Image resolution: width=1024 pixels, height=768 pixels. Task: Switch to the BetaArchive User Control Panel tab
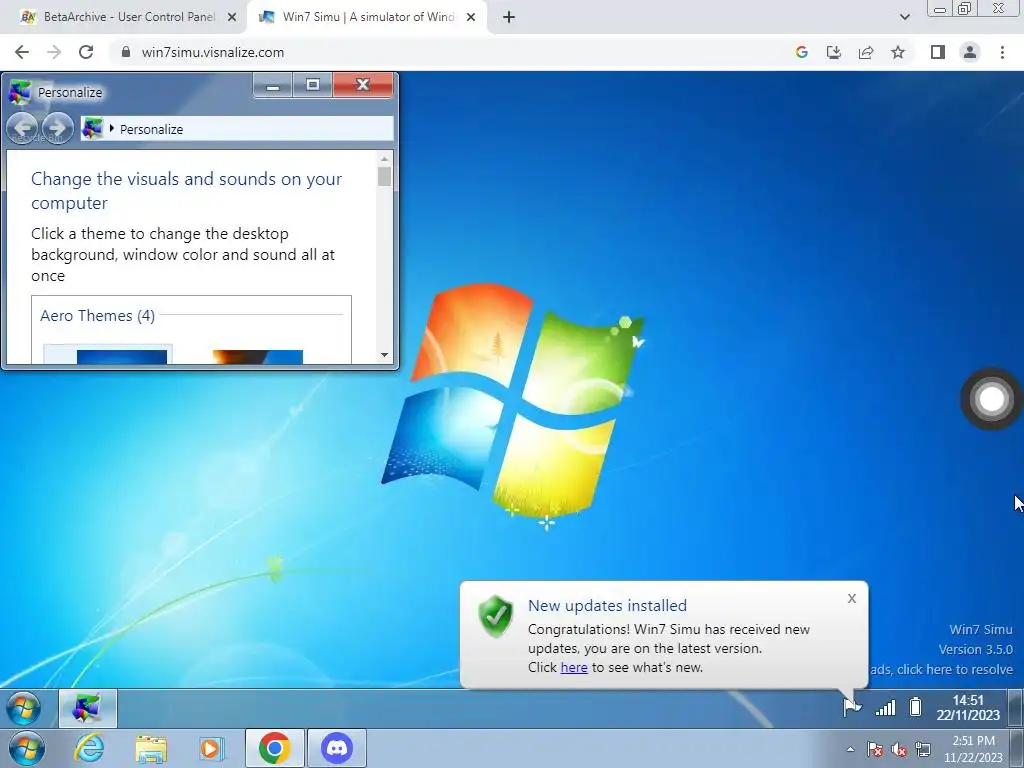pos(129,17)
